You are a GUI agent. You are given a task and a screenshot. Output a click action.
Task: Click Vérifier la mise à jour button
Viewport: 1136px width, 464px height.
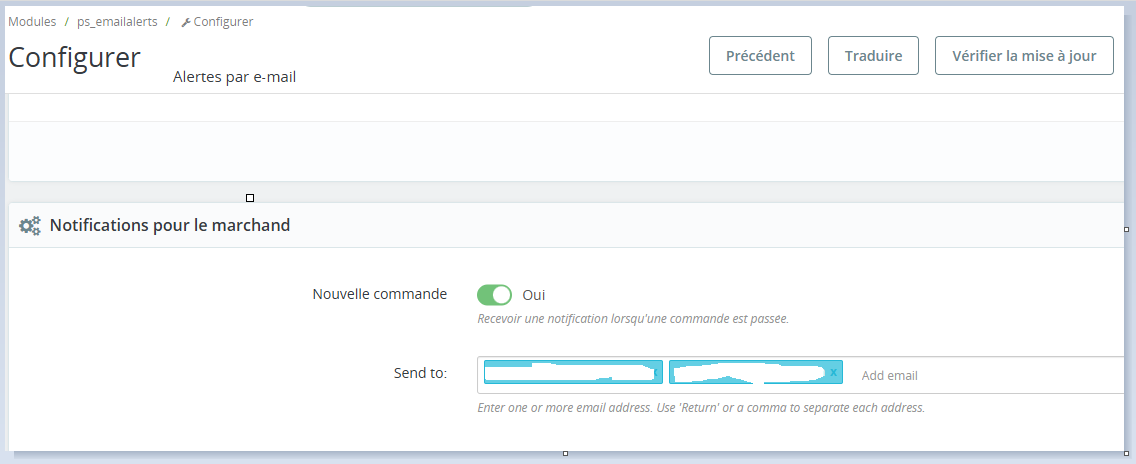pyautogui.click(x=1024, y=56)
